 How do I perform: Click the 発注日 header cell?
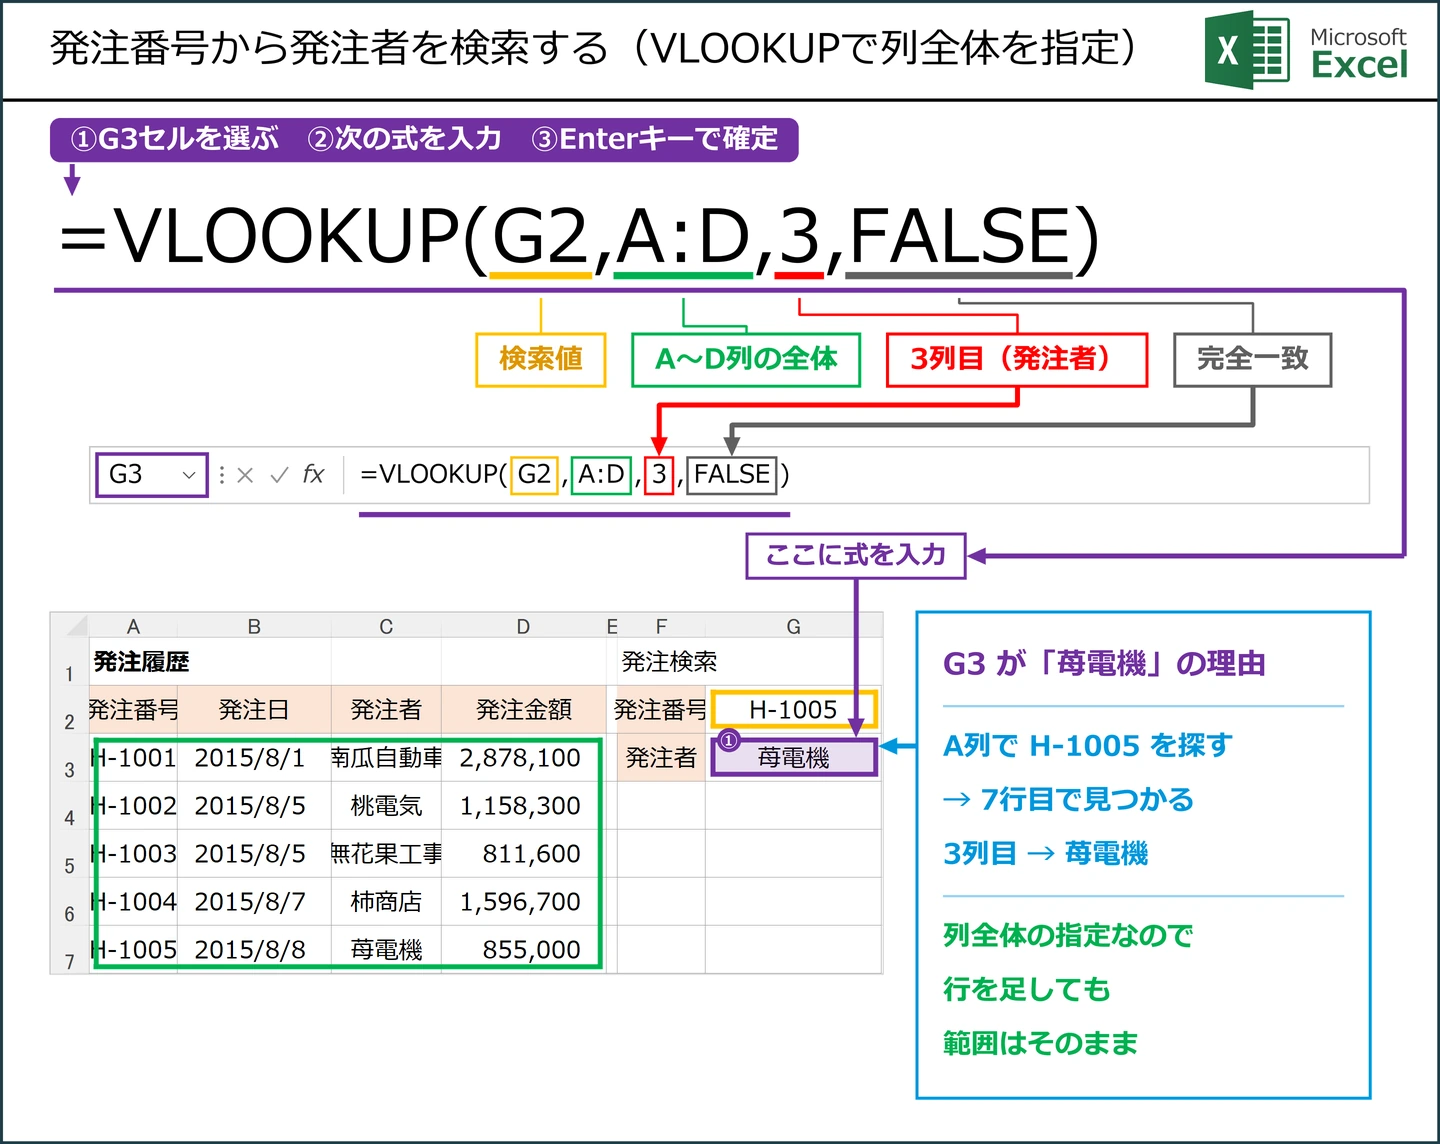click(x=254, y=710)
